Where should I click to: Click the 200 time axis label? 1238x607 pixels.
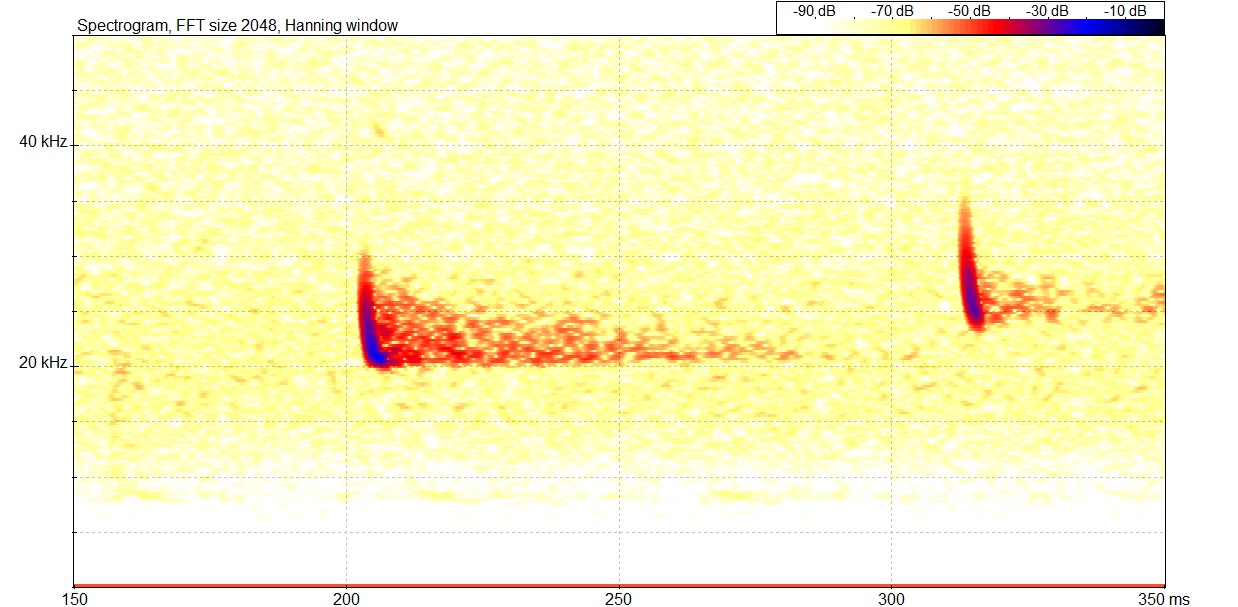[x=346, y=598]
